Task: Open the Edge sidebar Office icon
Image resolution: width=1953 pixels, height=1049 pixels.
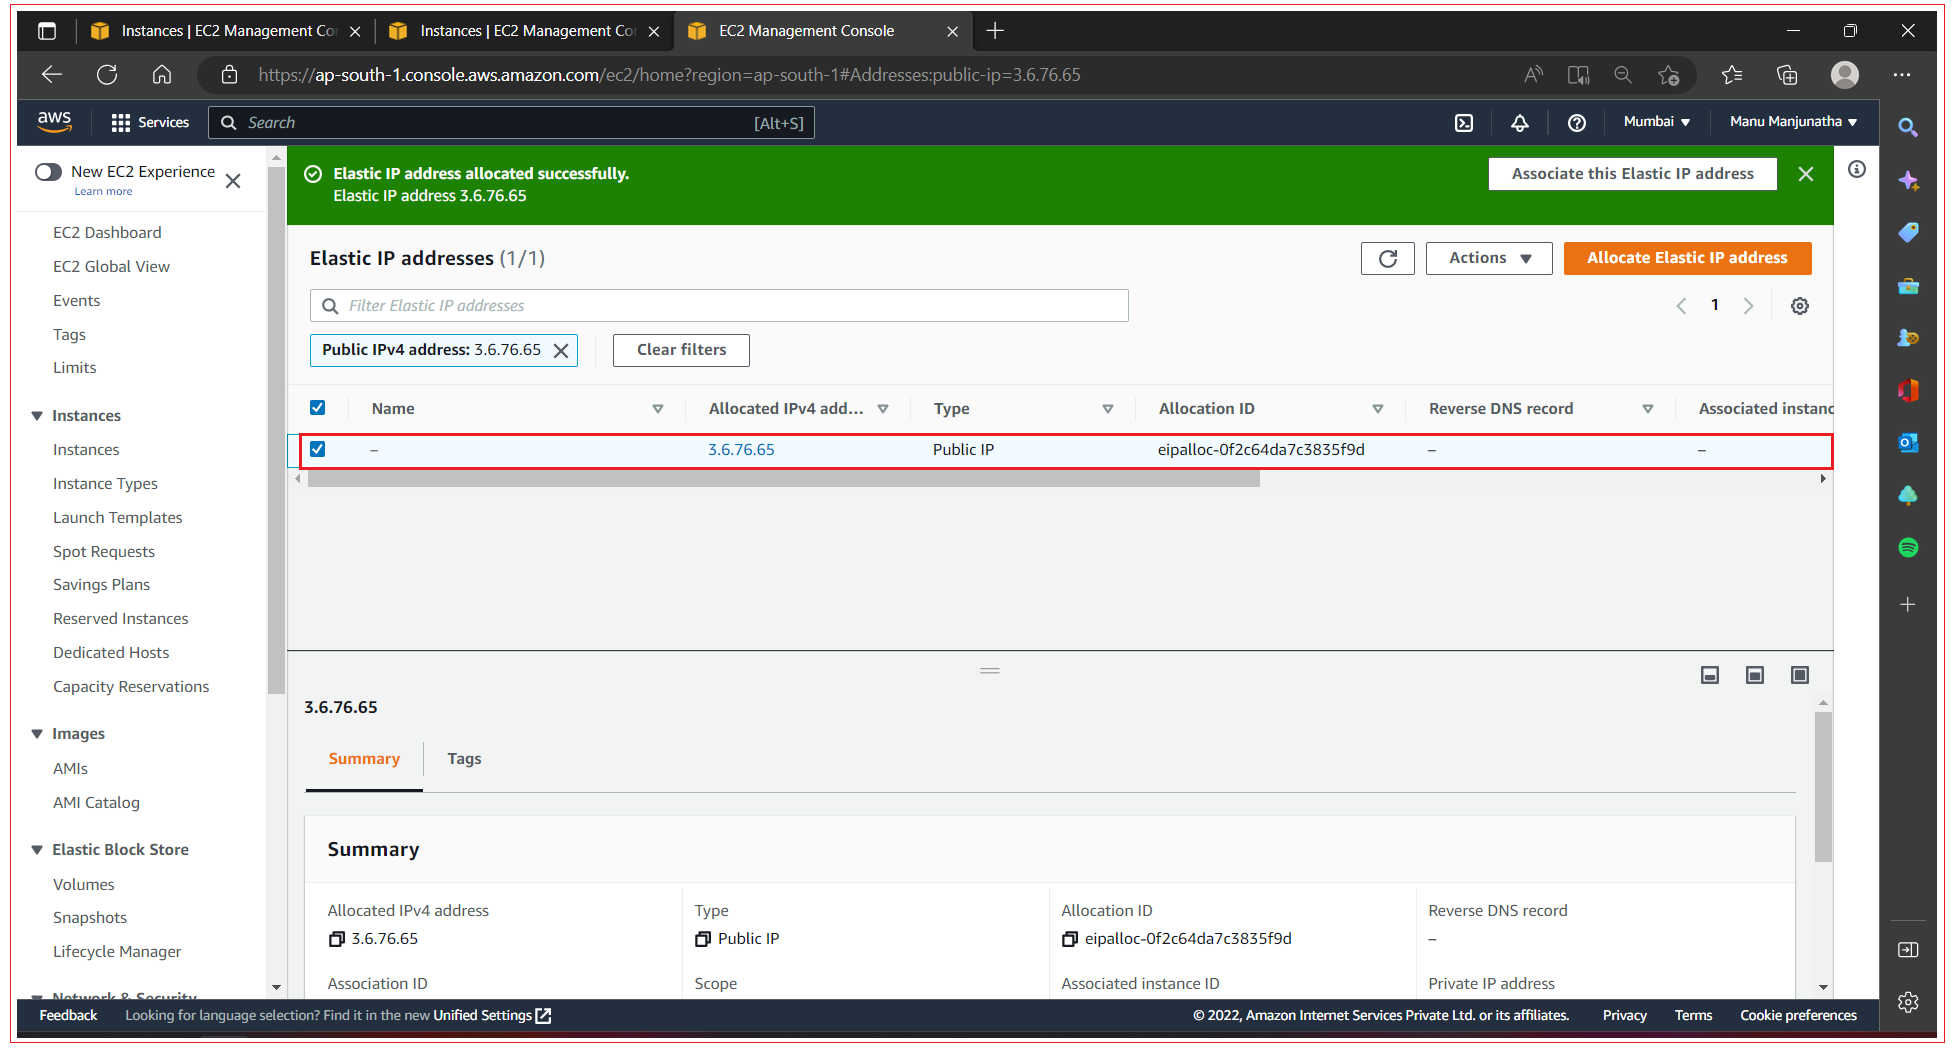Action: click(1908, 390)
